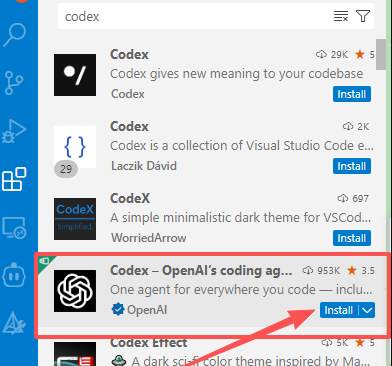Expand the Install dropdown arrow for OpenAI Codex
The image size is (392, 366).
(x=367, y=310)
